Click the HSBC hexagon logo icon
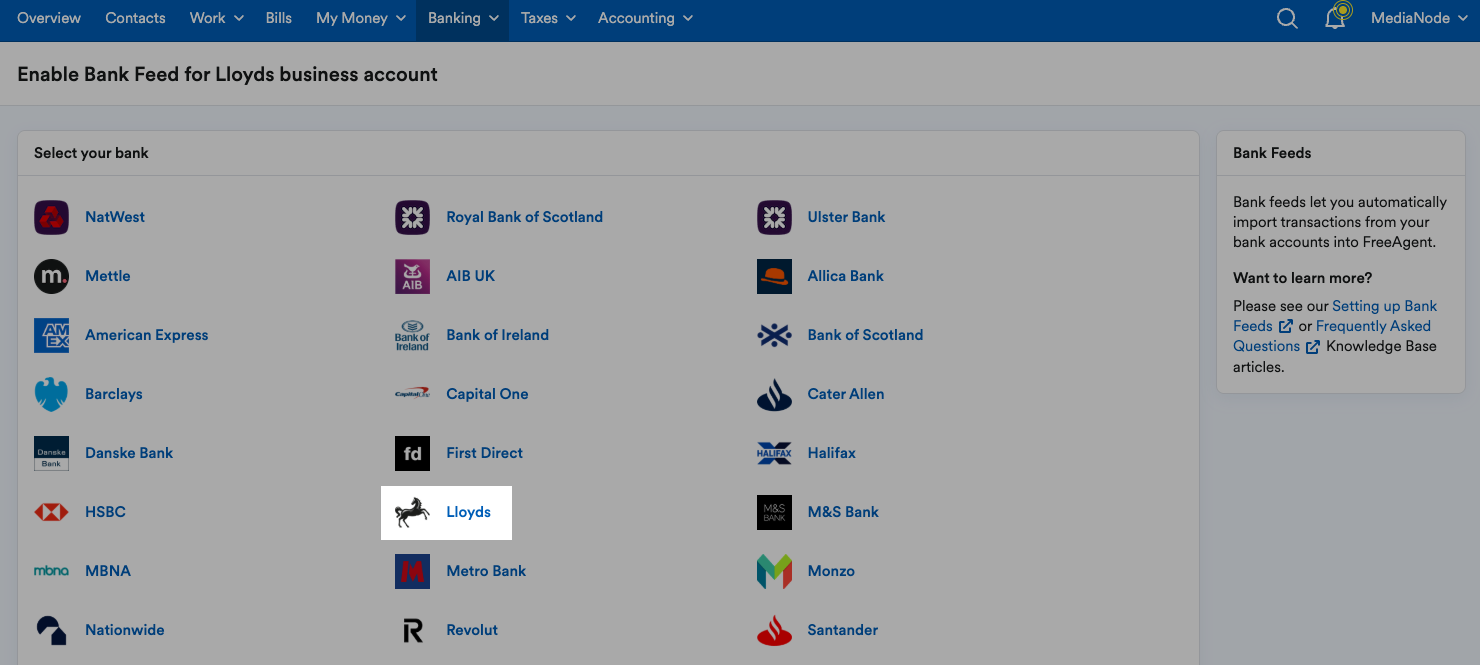Image resolution: width=1480 pixels, height=665 pixels. [51, 512]
